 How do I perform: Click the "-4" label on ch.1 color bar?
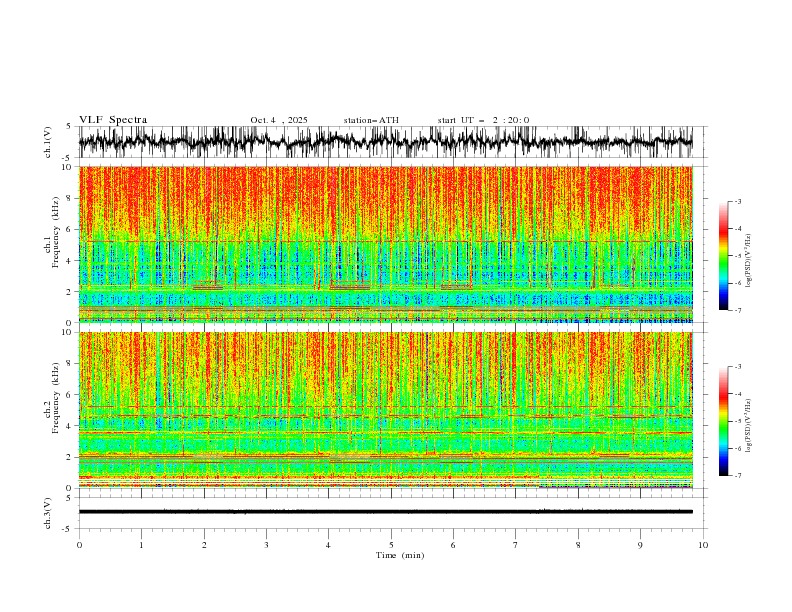pyautogui.click(x=737, y=229)
